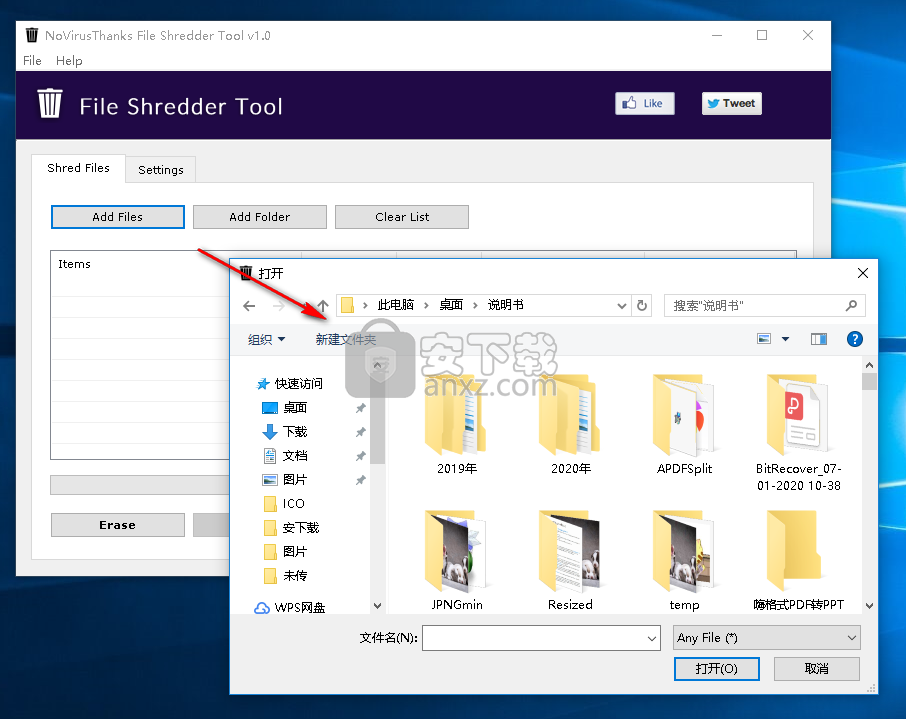Toggle the preview pane icon
The image size is (906, 719).
point(819,339)
